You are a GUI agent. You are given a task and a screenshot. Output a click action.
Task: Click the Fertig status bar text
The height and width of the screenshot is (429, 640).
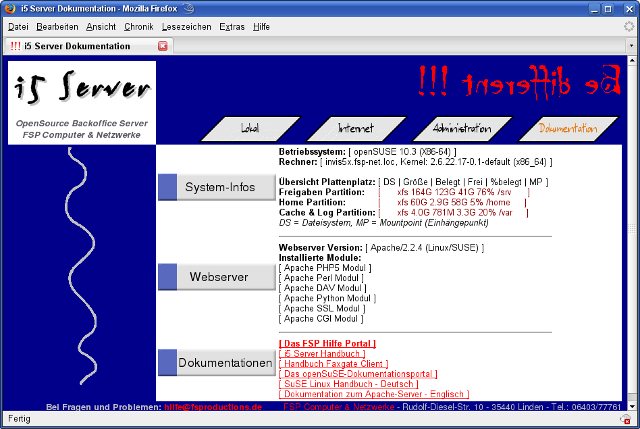19,419
